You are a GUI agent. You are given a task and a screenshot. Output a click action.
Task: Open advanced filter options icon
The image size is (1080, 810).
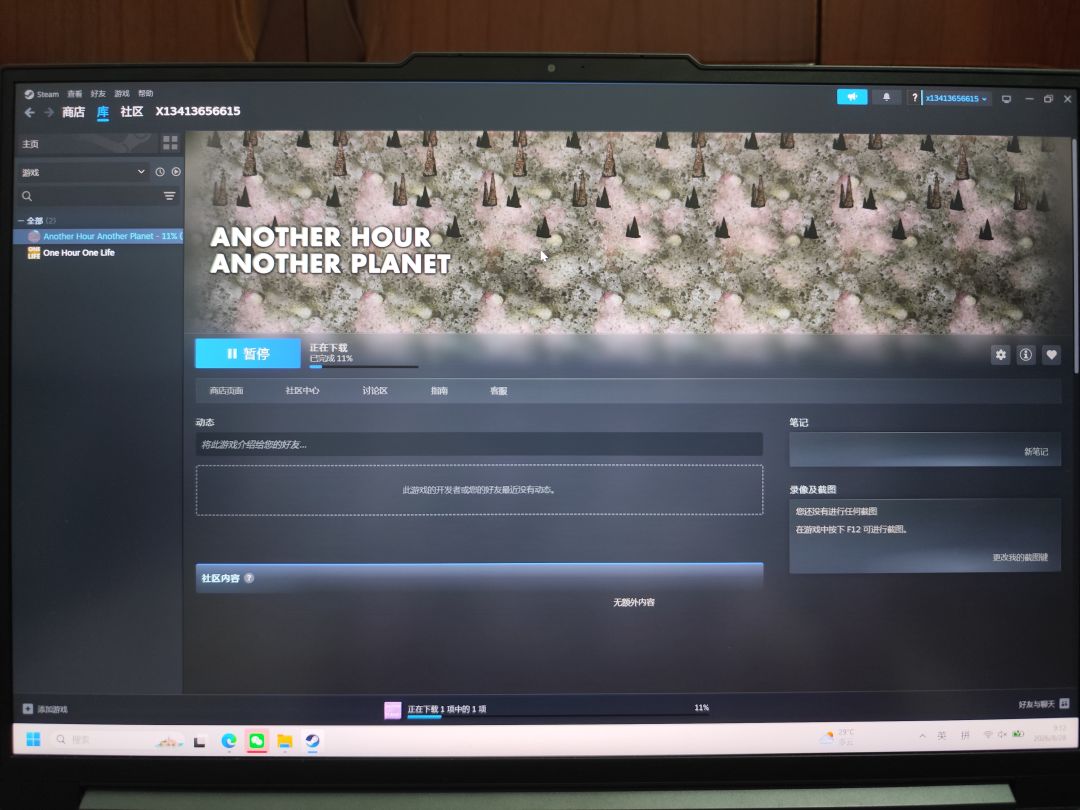169,196
